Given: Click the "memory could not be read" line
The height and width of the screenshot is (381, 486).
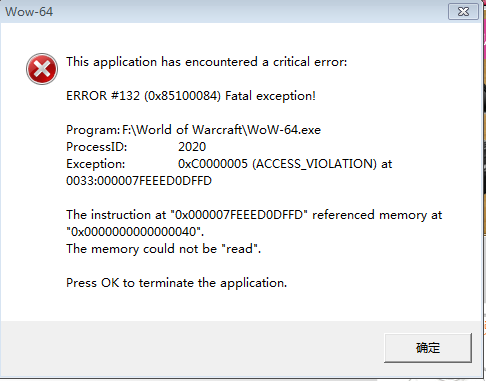Looking at the screenshot, I should click(163, 249).
